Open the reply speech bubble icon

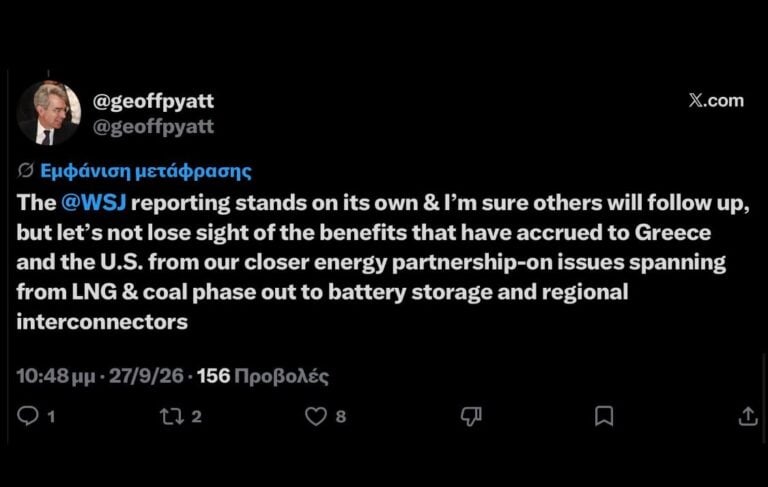27,416
